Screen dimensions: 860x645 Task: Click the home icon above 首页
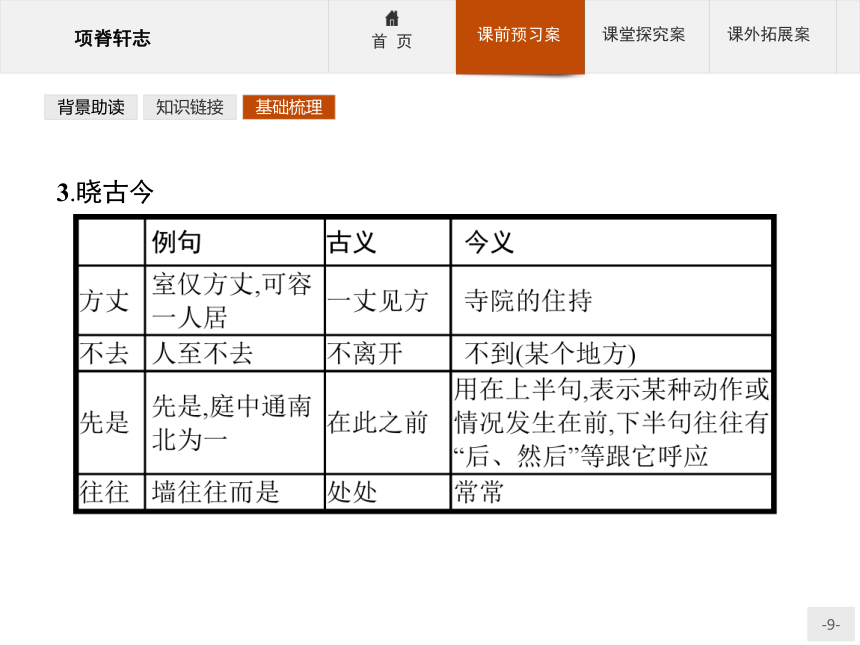tap(392, 18)
